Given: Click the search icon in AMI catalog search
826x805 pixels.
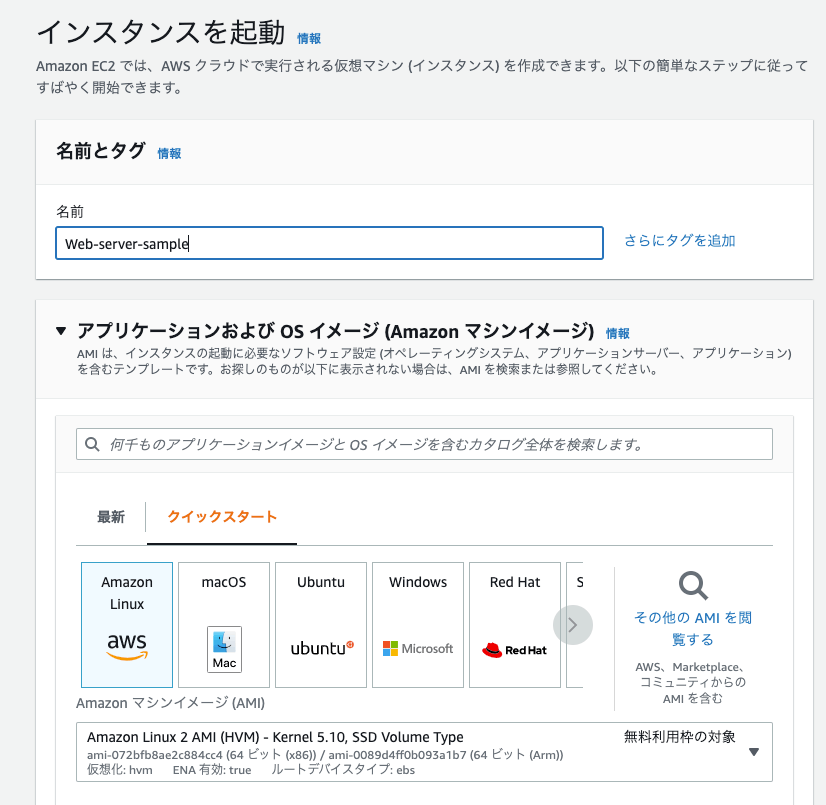Looking at the screenshot, I should [92, 444].
